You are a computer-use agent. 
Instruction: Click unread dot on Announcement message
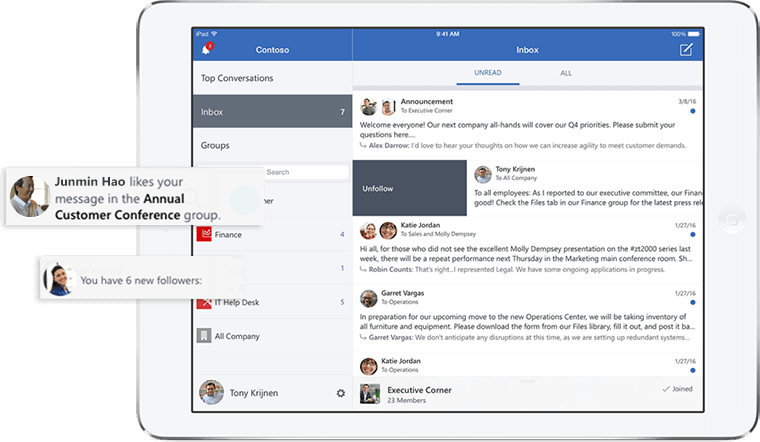tap(693, 111)
